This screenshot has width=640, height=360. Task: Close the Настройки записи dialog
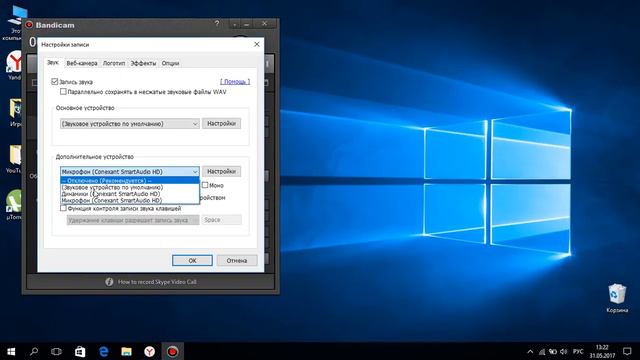click(257, 44)
